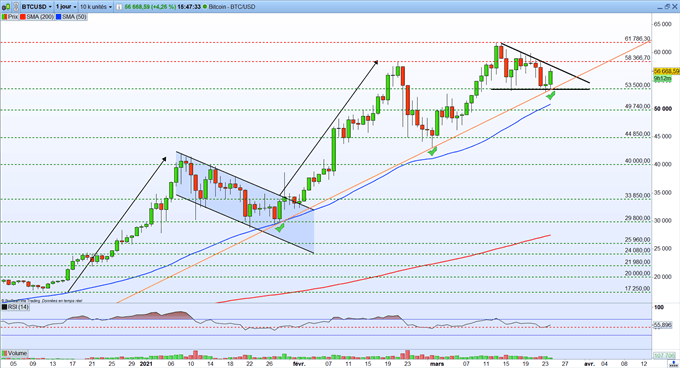Click the chart link group icon
Viewport: 680px width, 368px height.
pyautogui.click(x=16, y=7)
